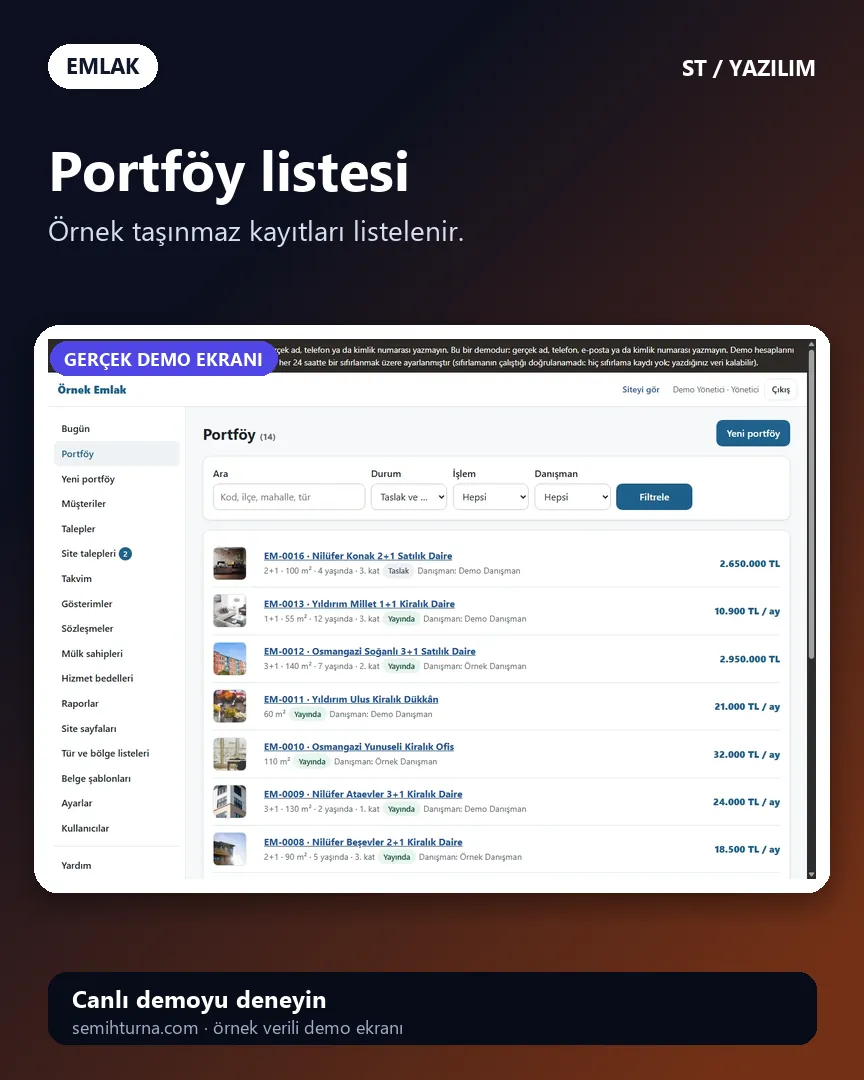This screenshot has height=1080, width=864.
Task: Open Ayarlar in the sidebar
Action: click(x=76, y=803)
